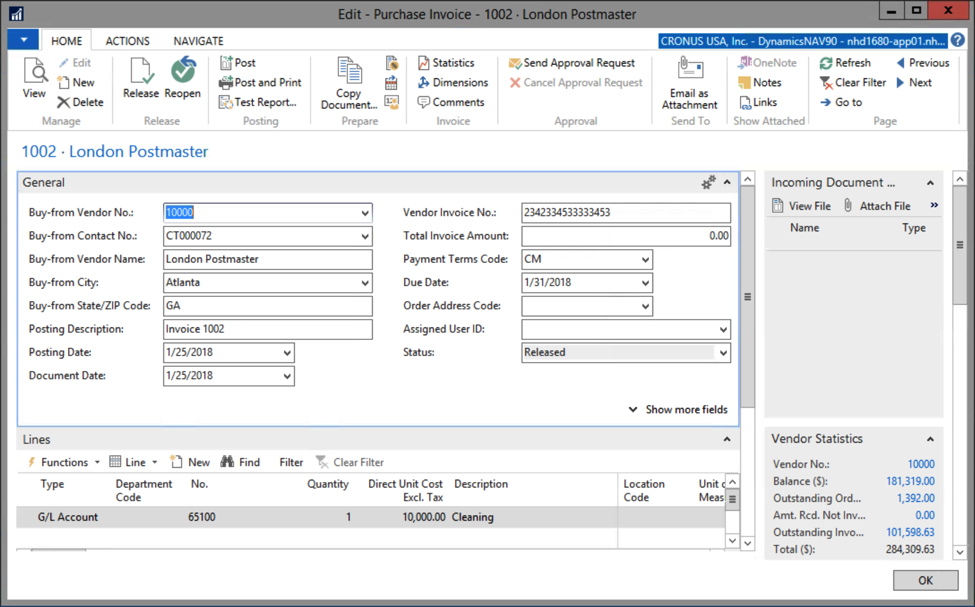Open the invoice Comments

coord(451,102)
